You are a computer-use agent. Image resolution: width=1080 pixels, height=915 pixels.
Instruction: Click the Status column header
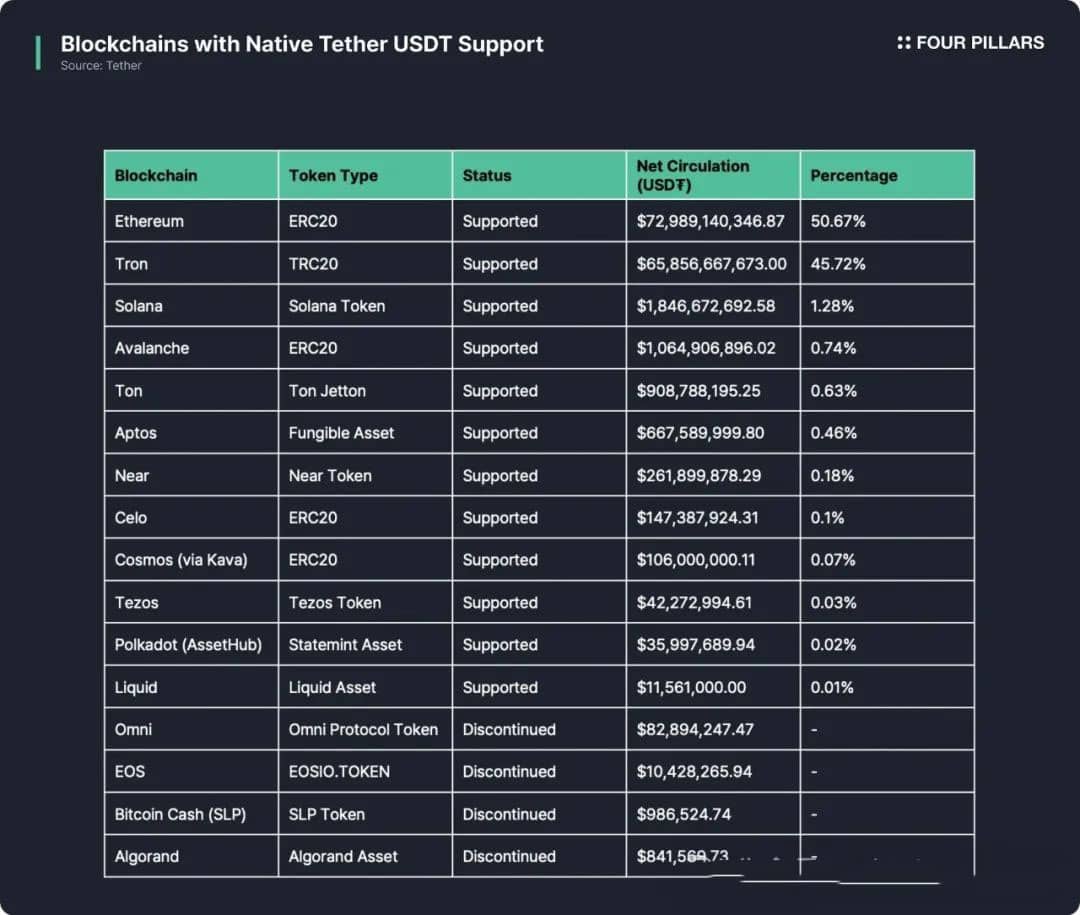point(487,175)
